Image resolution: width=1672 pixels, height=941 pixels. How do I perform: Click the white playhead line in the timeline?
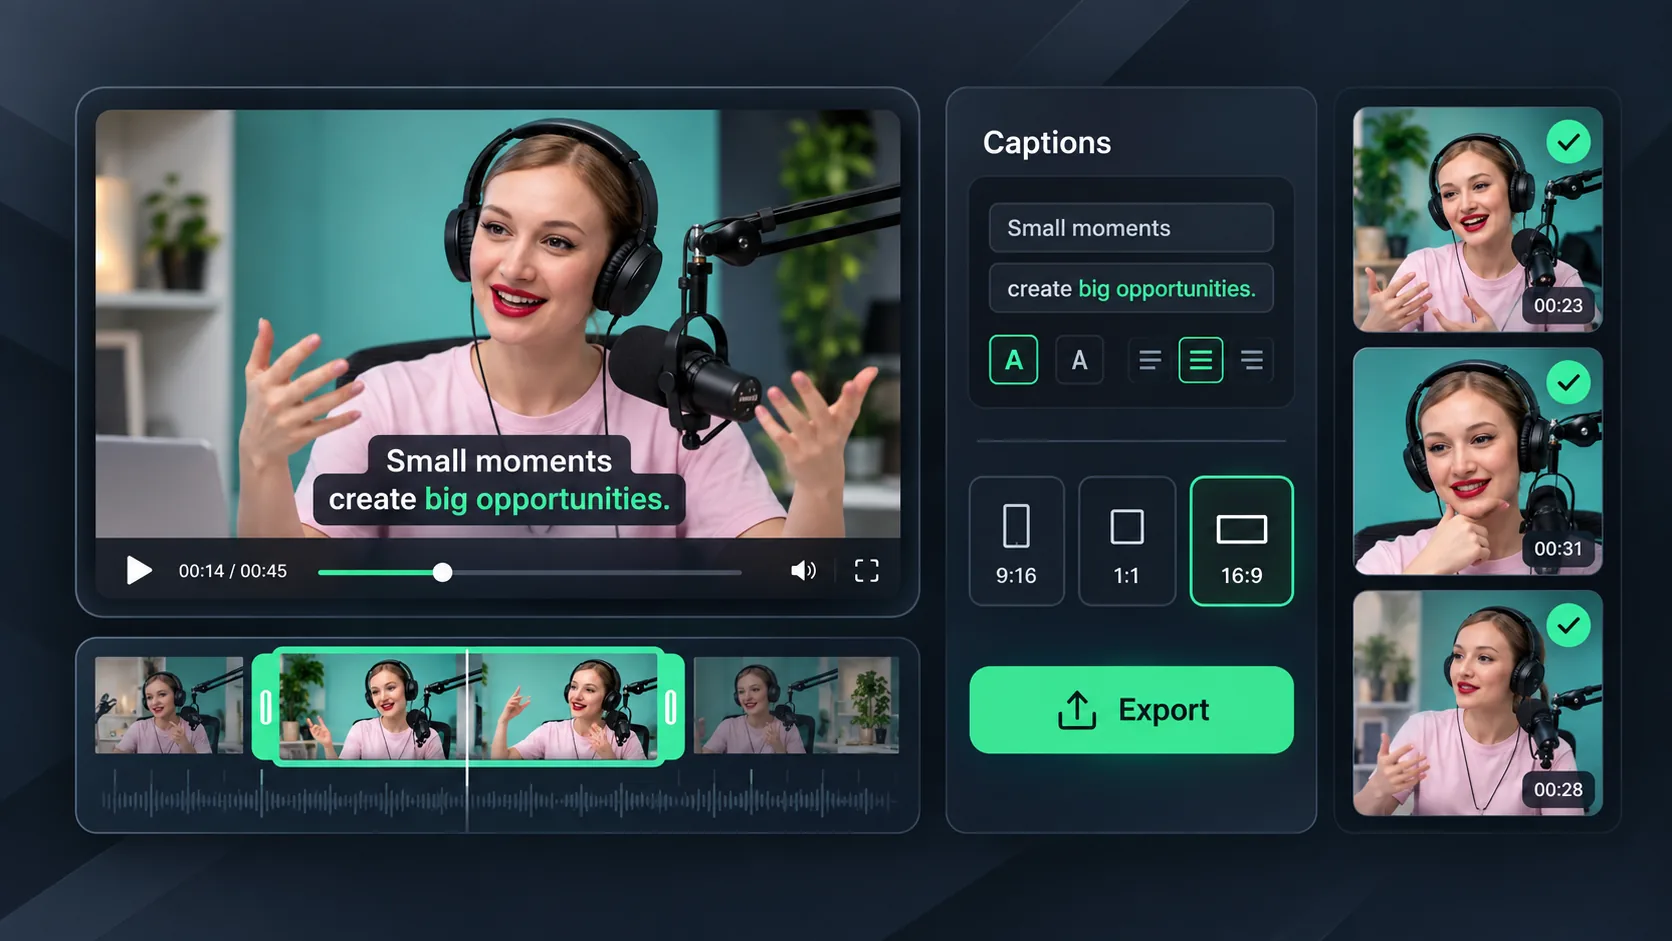(x=467, y=740)
